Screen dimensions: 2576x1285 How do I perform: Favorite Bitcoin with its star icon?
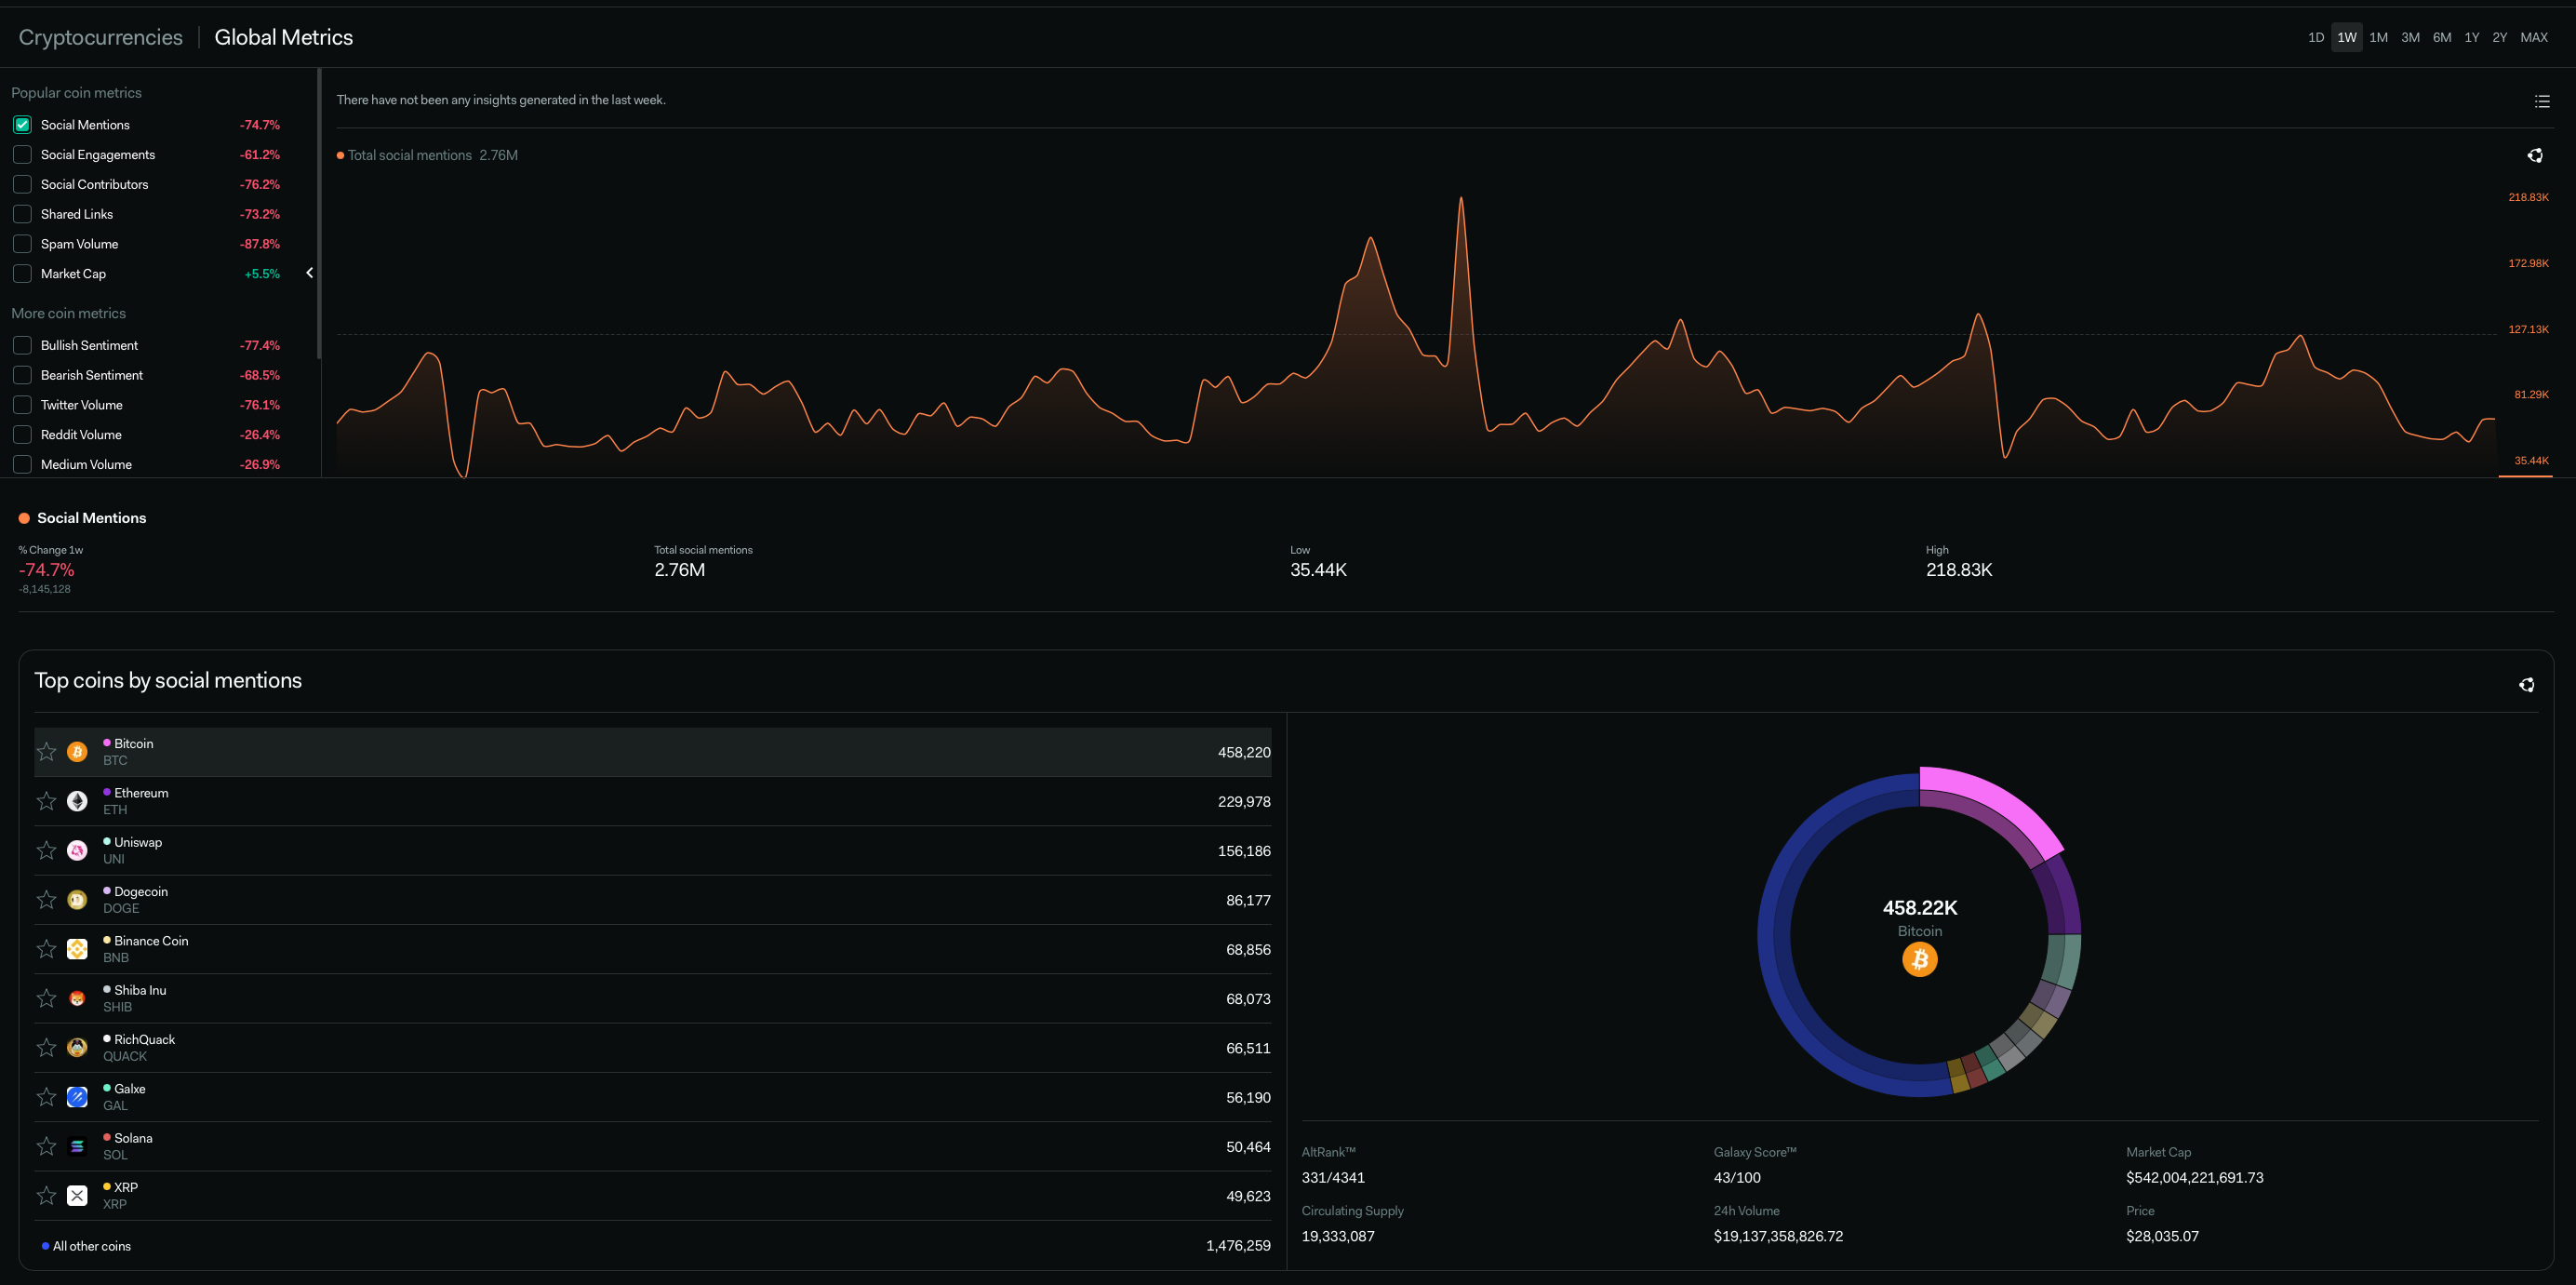click(46, 751)
